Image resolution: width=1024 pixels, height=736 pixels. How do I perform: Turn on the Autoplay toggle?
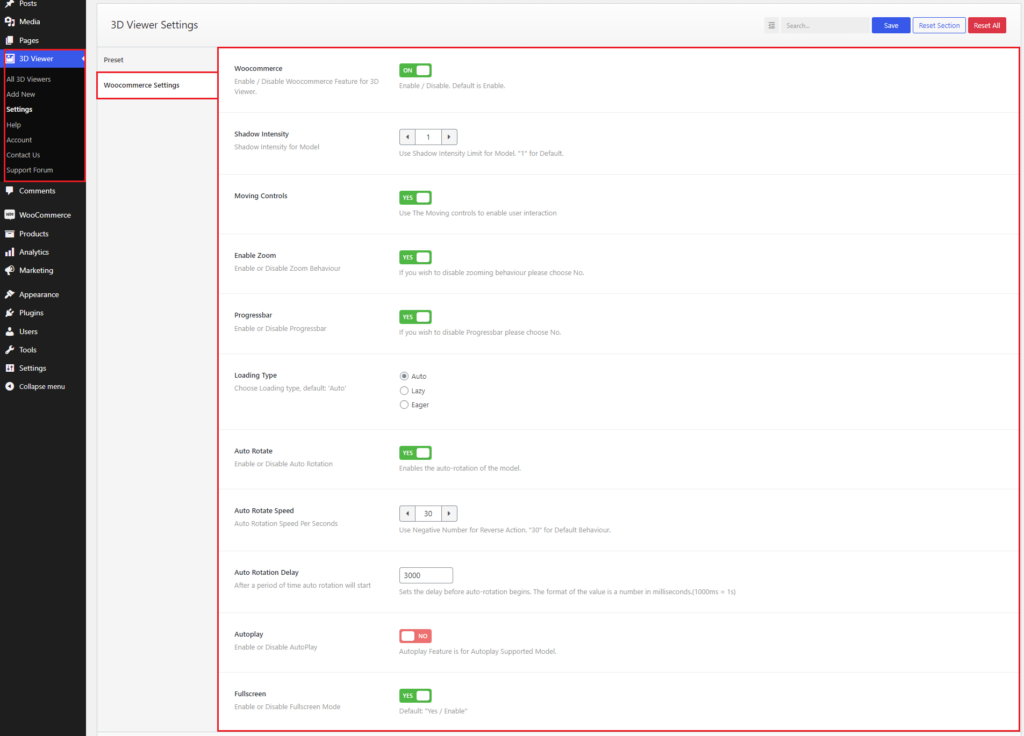(x=415, y=635)
